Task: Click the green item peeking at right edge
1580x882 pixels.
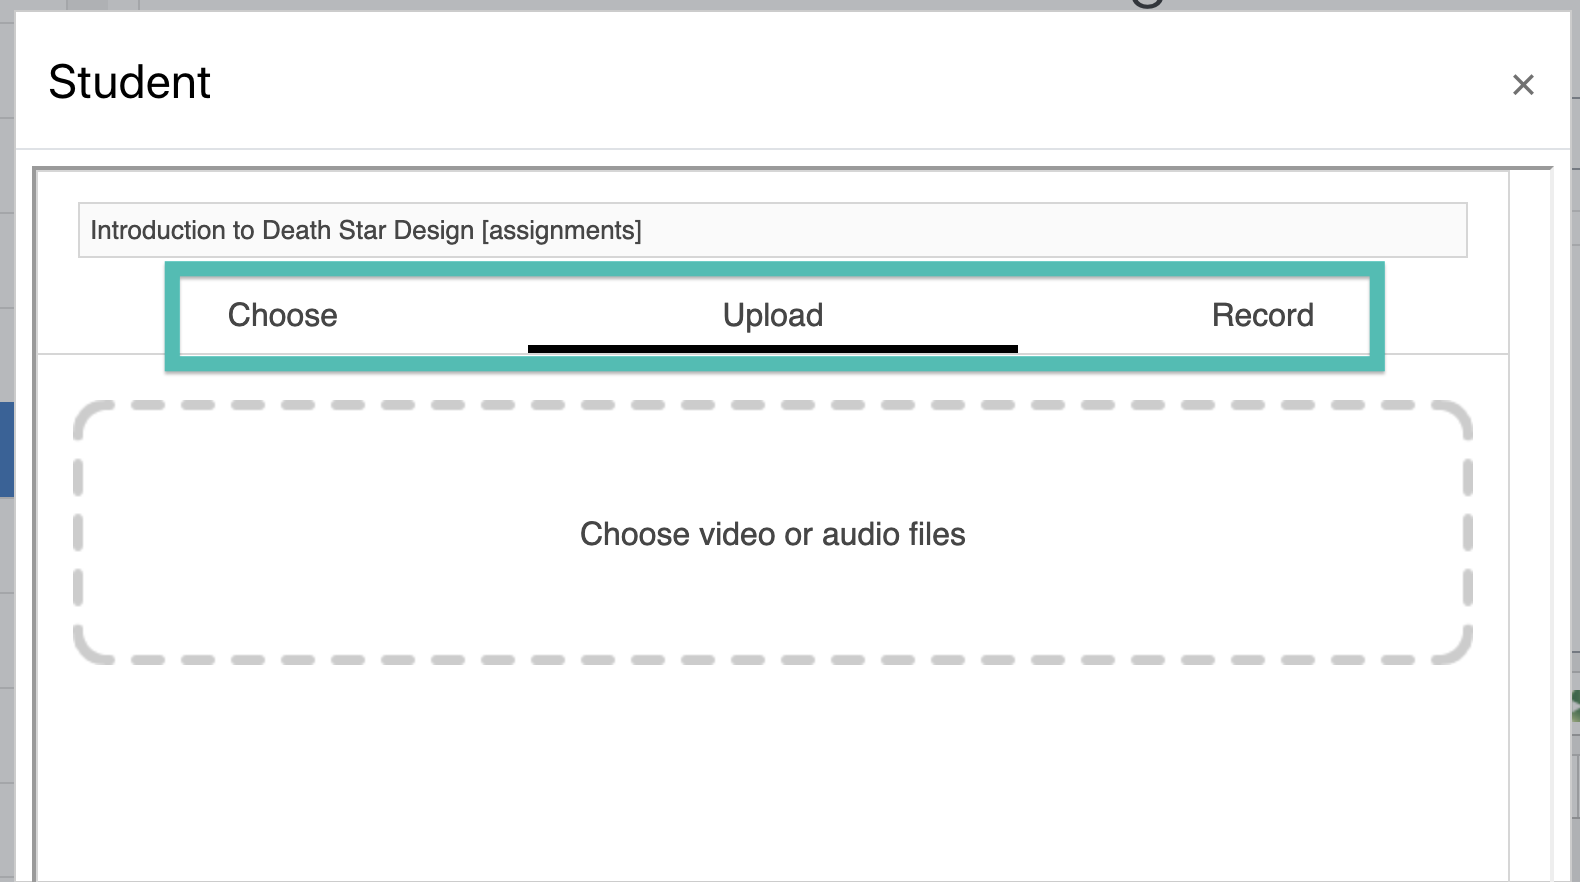Action: click(x=1576, y=705)
